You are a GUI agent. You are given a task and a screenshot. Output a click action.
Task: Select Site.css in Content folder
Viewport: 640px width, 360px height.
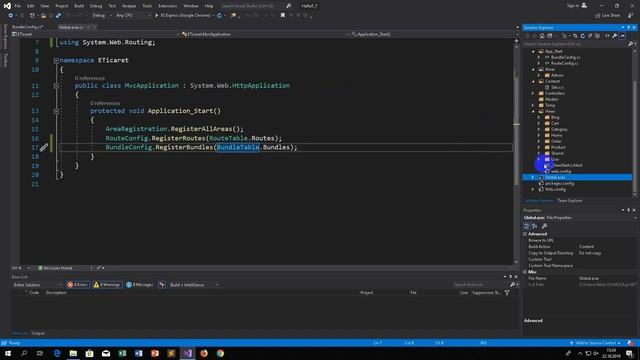point(557,87)
